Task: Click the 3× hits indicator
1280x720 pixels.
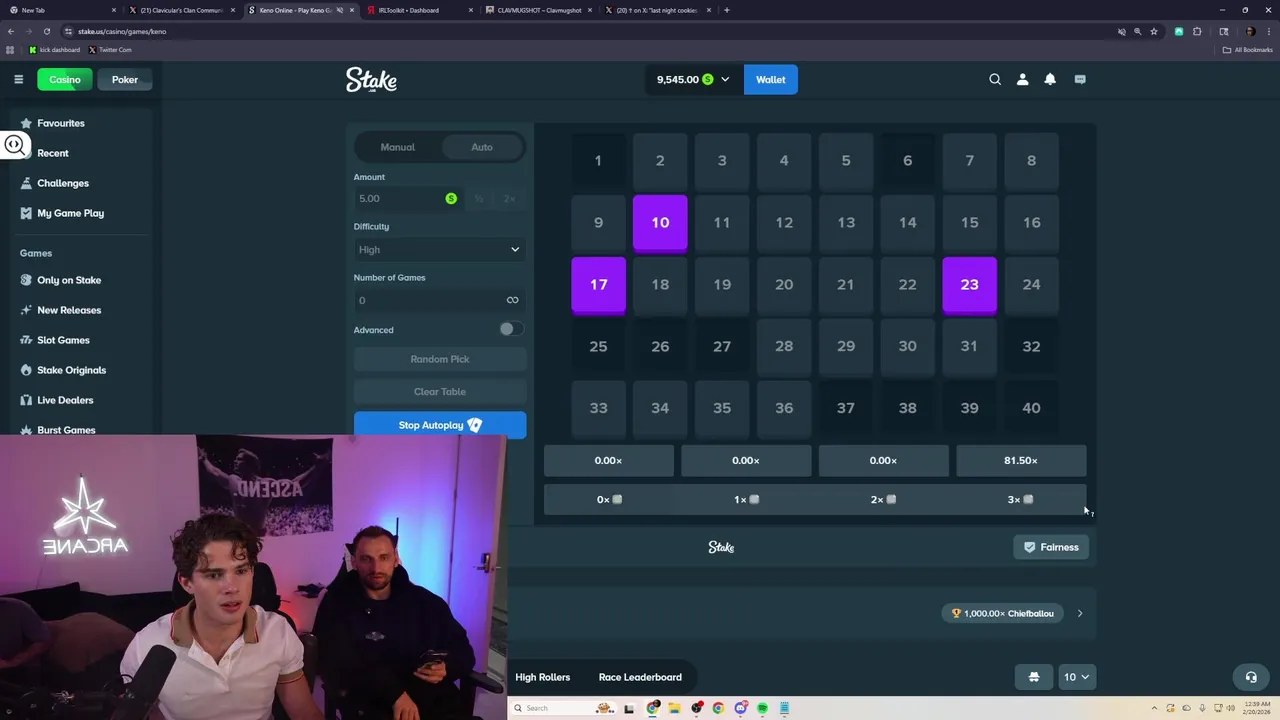Action: tap(1020, 499)
